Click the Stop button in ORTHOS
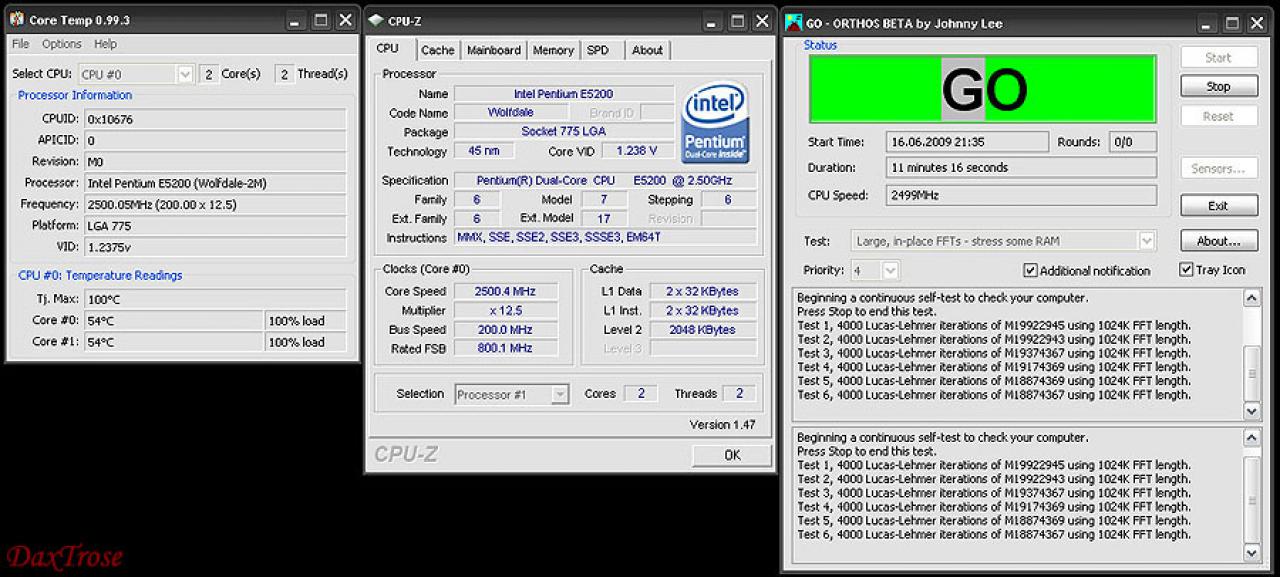This screenshot has height=577, width=1280. click(1218, 86)
